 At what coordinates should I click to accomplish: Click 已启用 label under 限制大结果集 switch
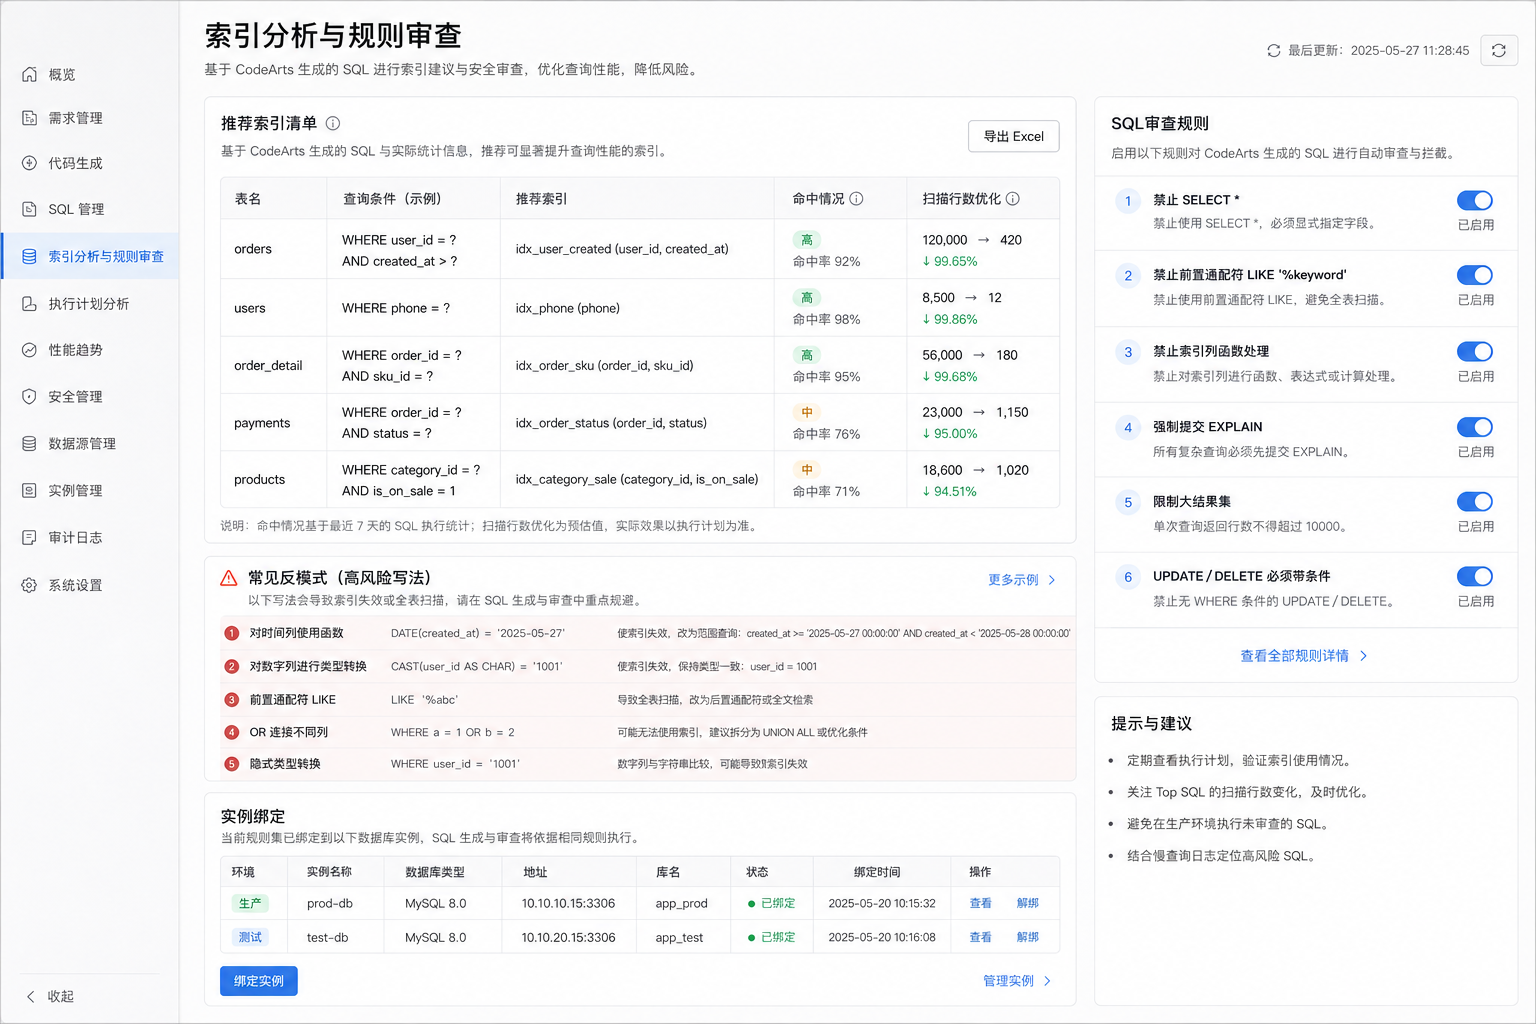point(1476,526)
